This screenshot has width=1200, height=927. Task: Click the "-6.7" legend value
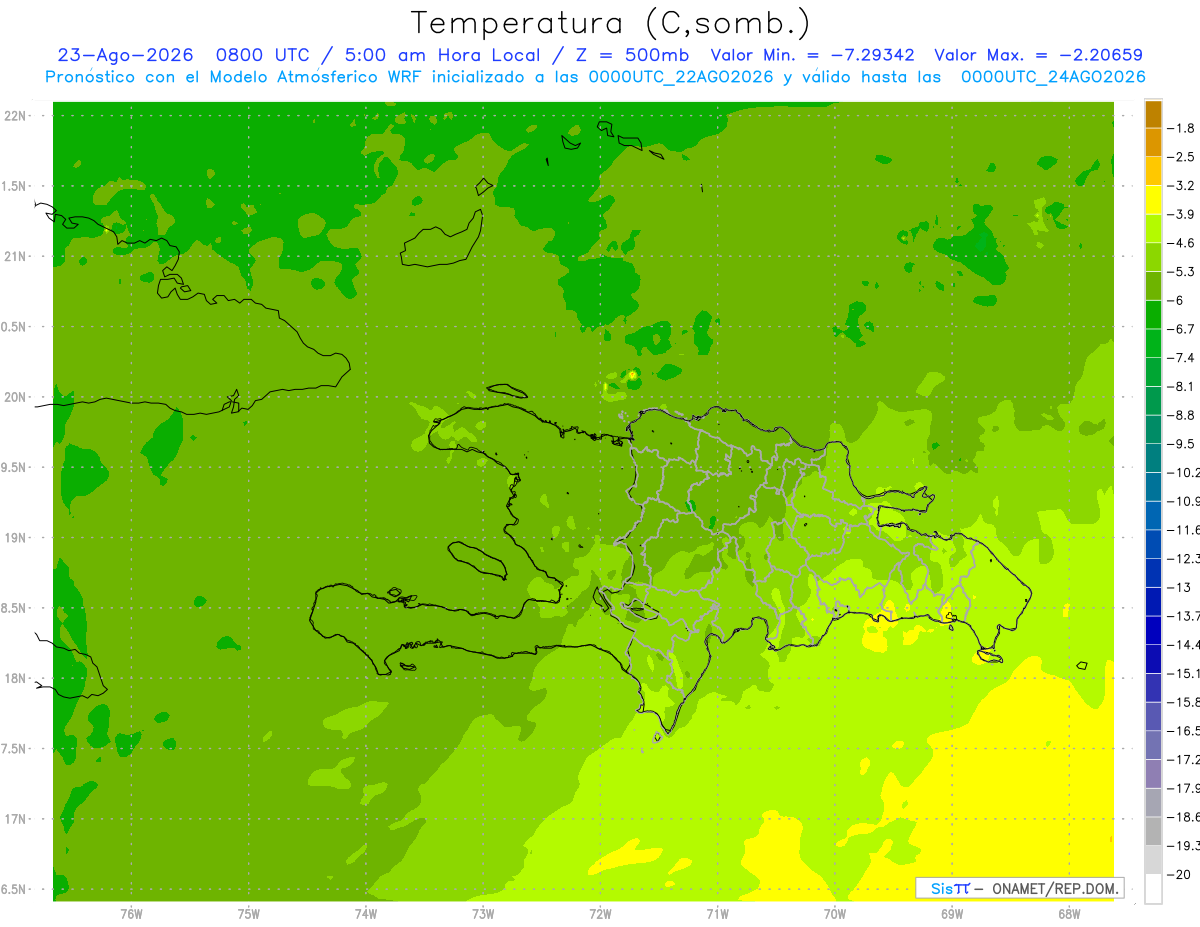coord(1181,329)
